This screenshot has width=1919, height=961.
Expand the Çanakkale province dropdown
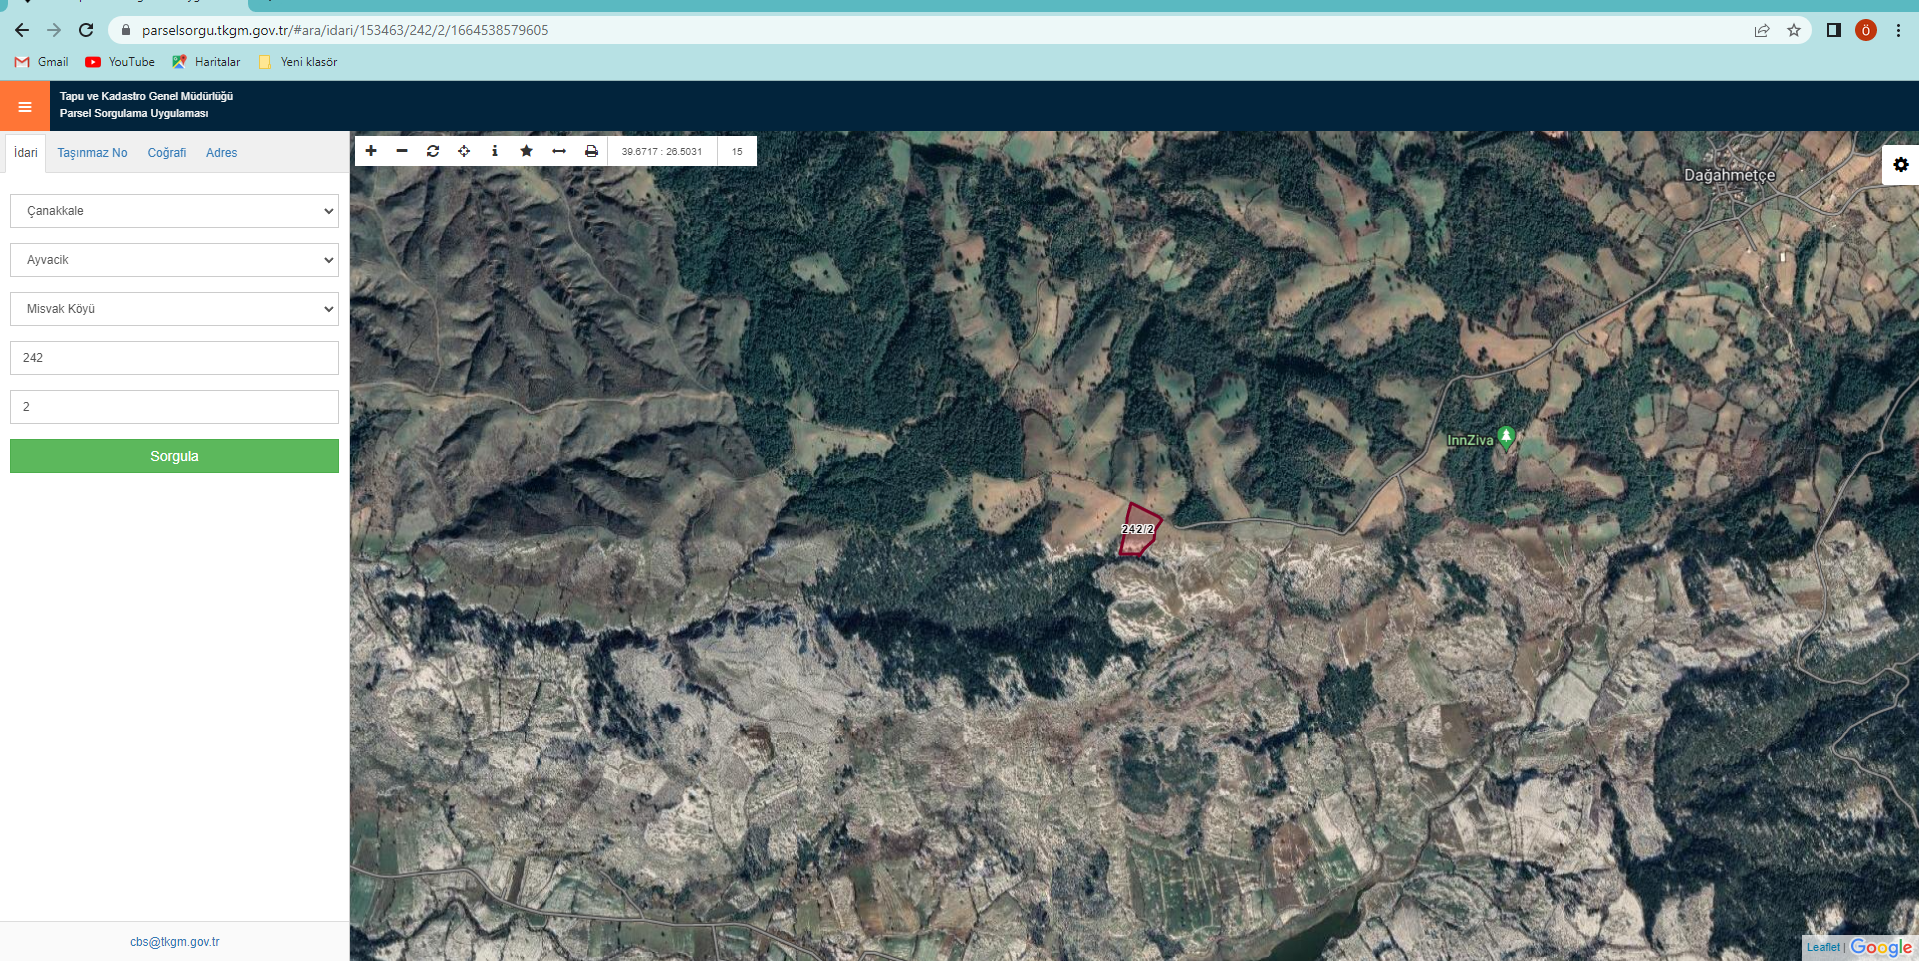coord(174,211)
